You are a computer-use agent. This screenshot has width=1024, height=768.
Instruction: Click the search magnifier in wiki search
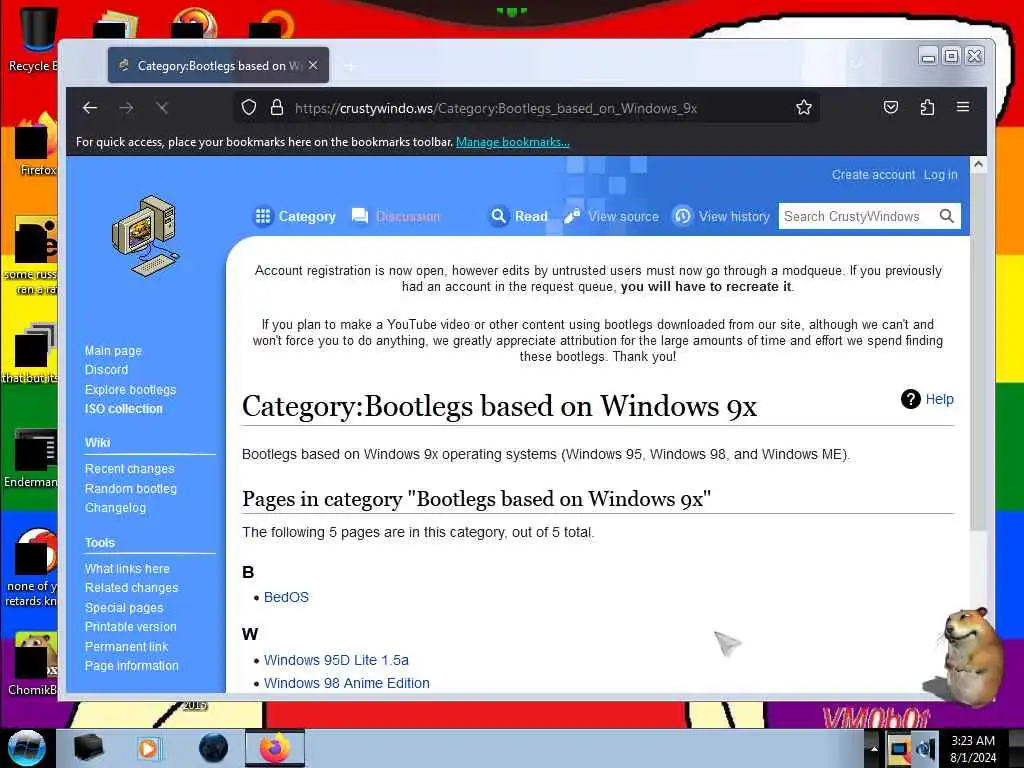click(x=946, y=216)
